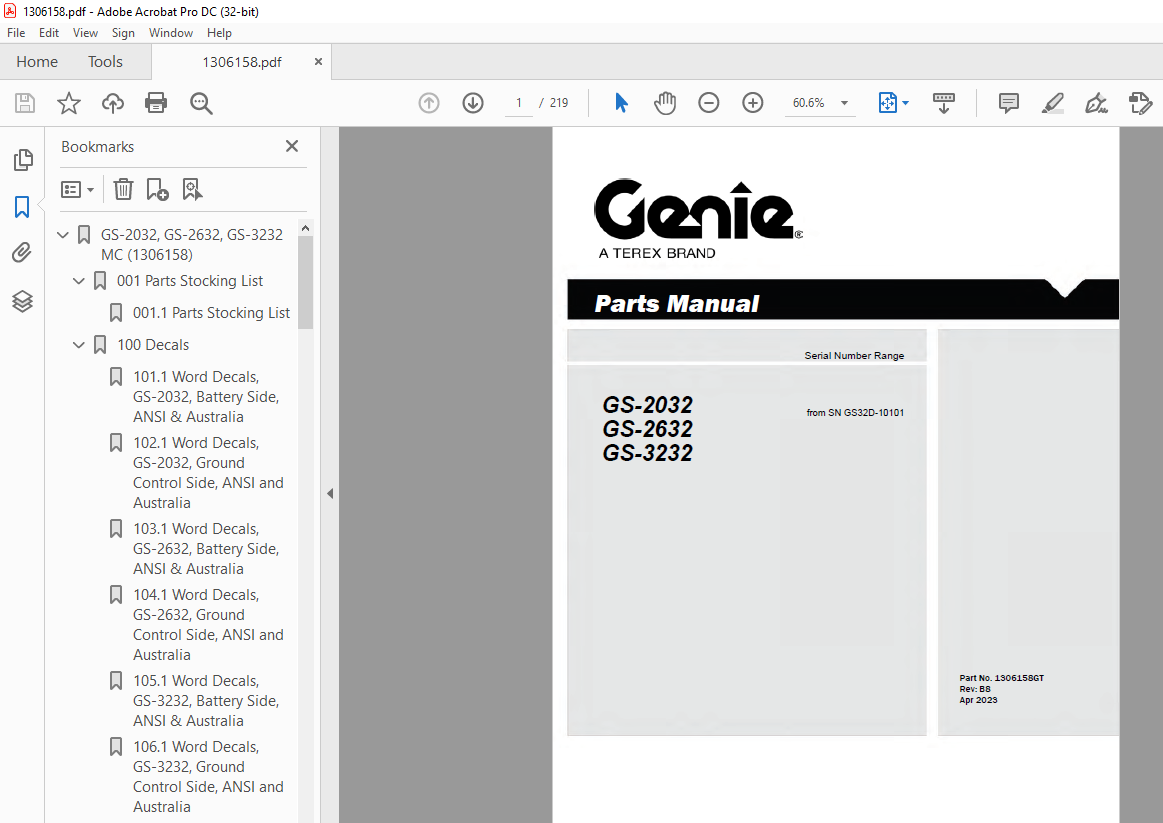Add a comment with note icon
Screen dimensions: 1163x823
(x=1009, y=103)
